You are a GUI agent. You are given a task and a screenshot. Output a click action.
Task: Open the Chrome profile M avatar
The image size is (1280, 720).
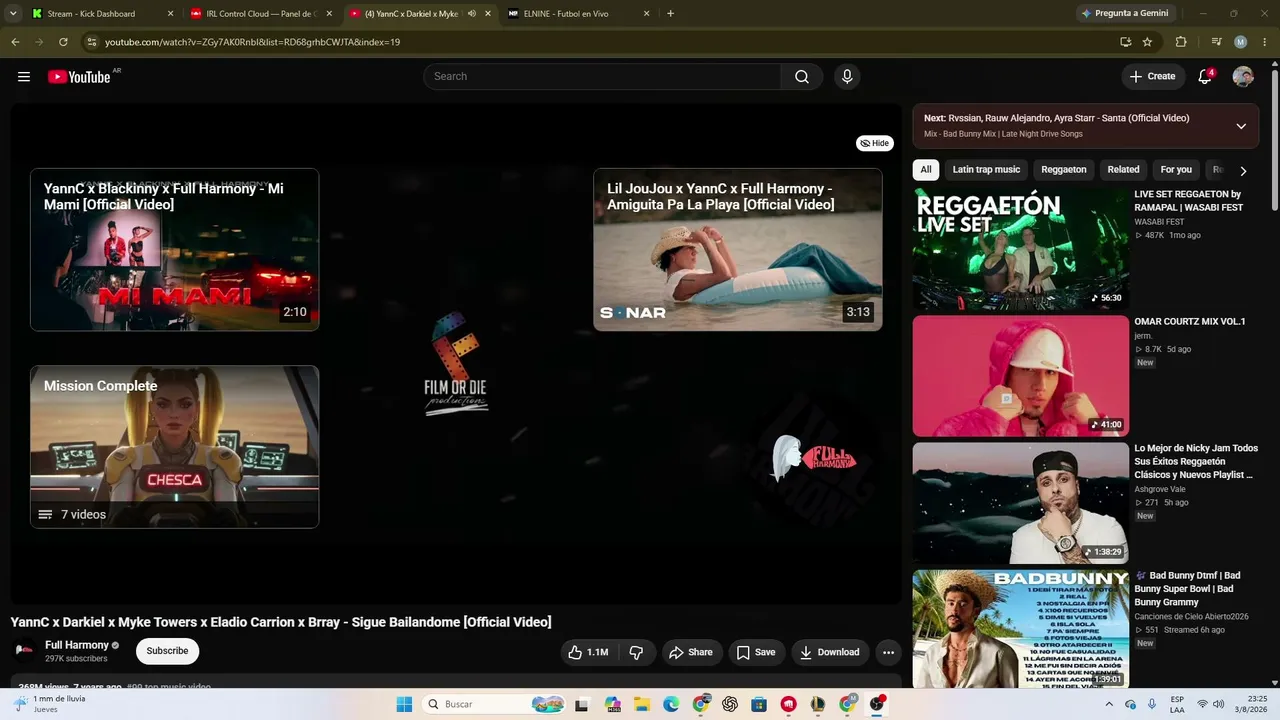point(1241,42)
